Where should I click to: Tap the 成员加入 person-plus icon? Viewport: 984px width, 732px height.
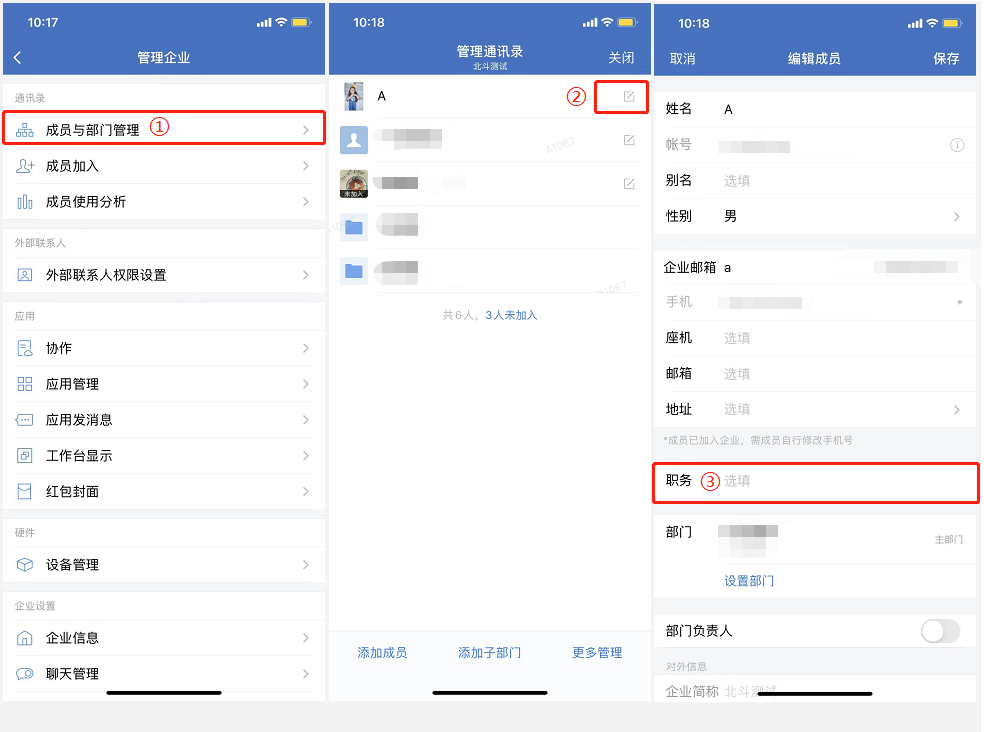click(24, 166)
